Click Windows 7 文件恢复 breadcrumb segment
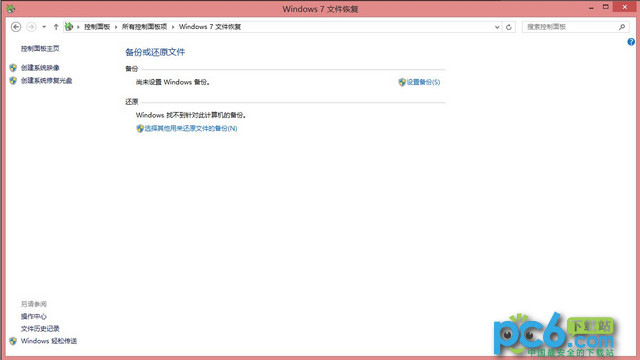Image resolution: width=640 pixels, height=360 pixels. tap(210, 27)
